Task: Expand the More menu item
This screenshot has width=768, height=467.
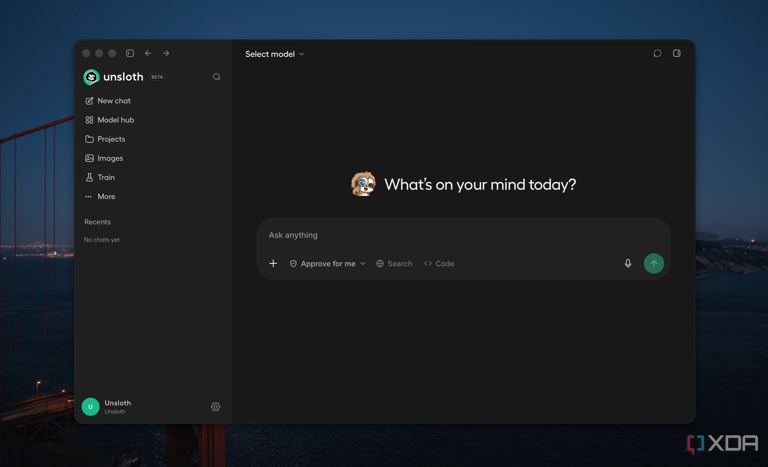Action: click(x=100, y=197)
